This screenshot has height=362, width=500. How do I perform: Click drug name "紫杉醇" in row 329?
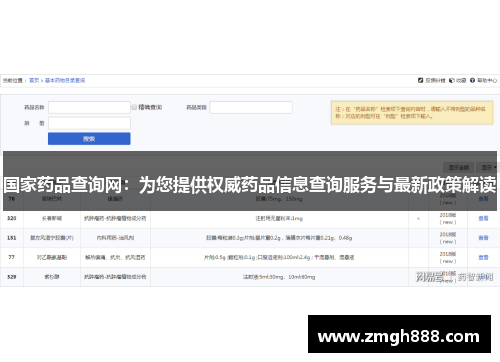[x=52, y=277]
